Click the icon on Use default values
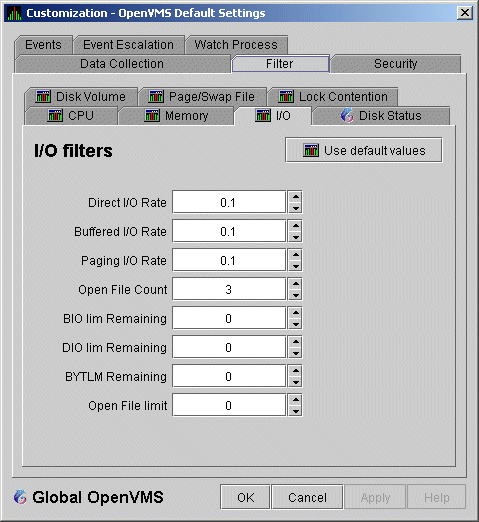The width and height of the screenshot is (479, 522). [311, 150]
